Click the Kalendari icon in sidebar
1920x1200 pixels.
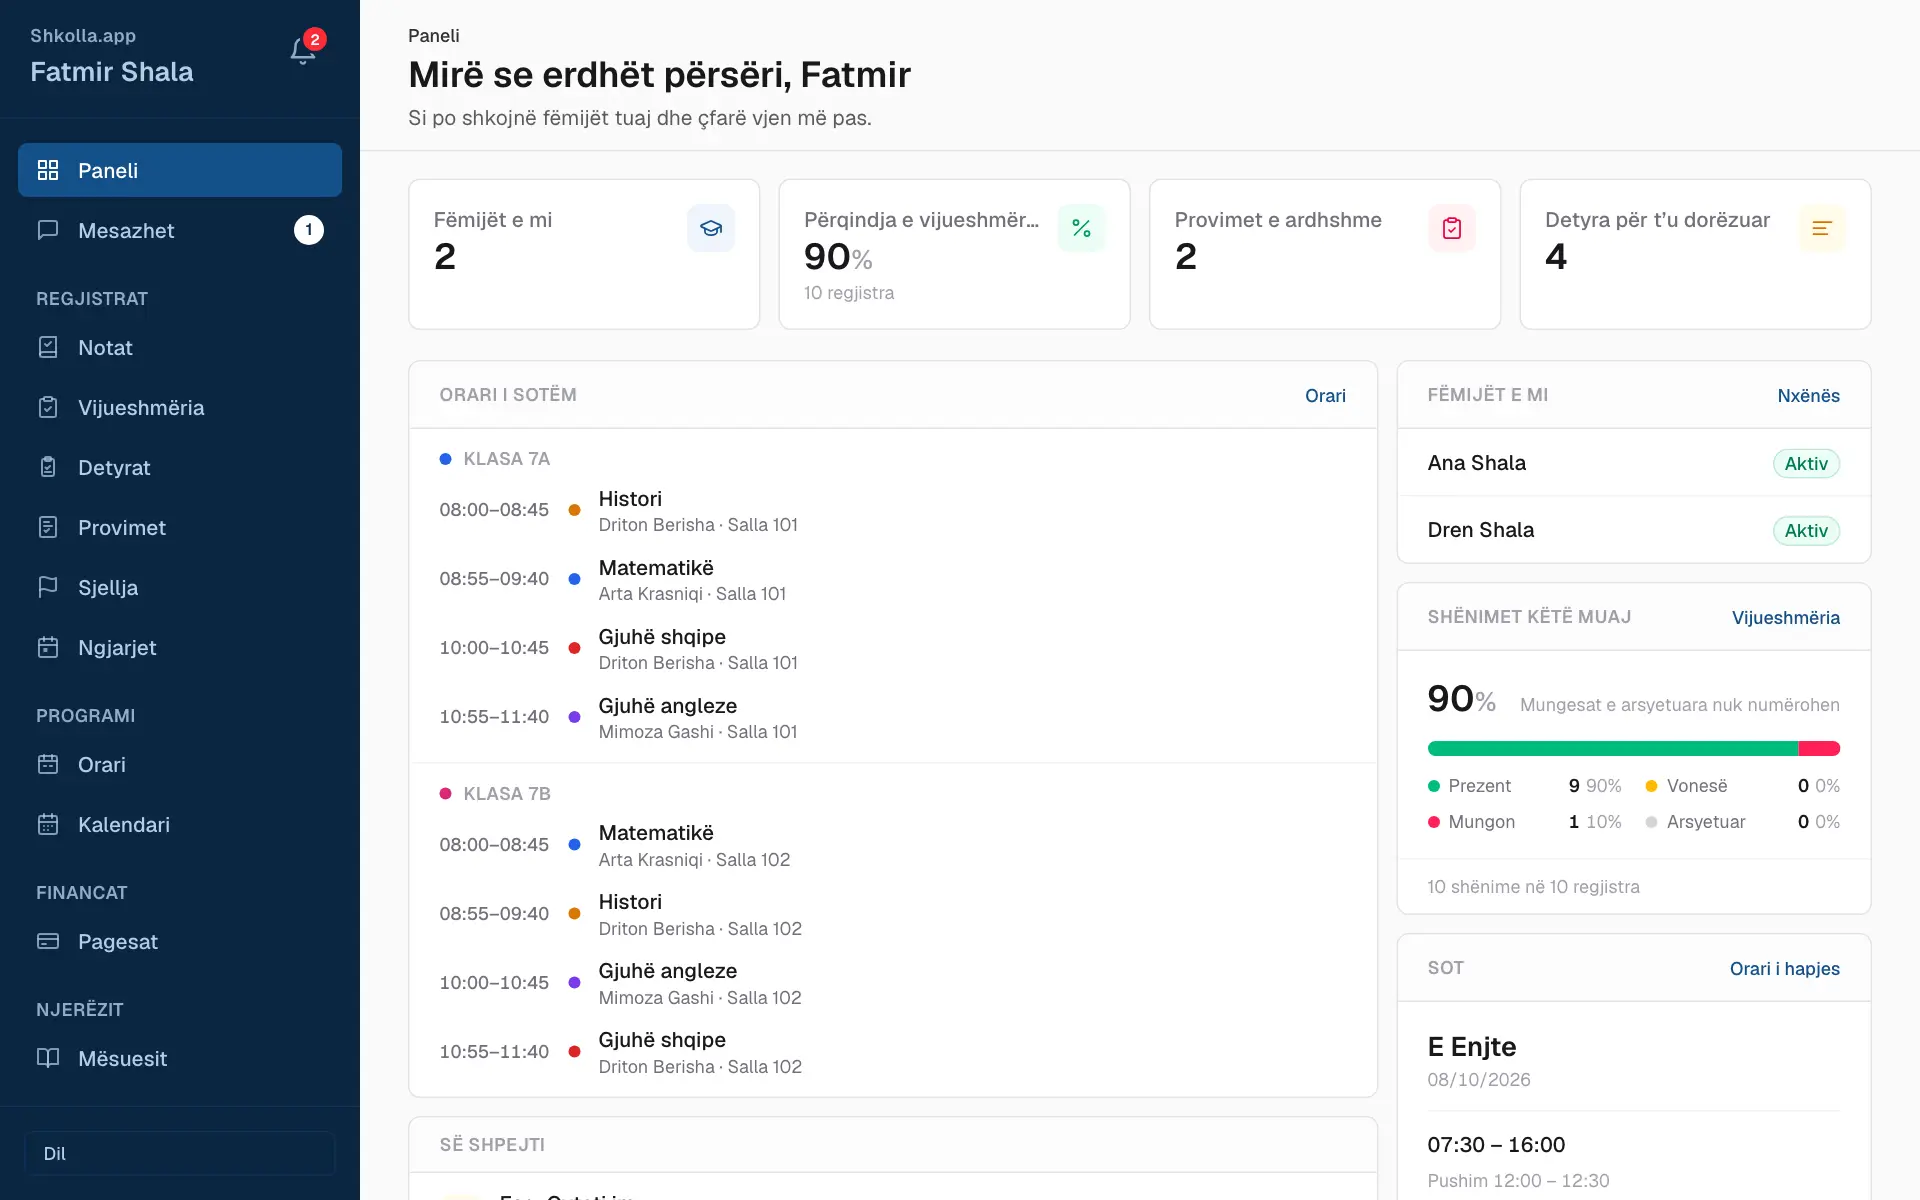click(48, 824)
